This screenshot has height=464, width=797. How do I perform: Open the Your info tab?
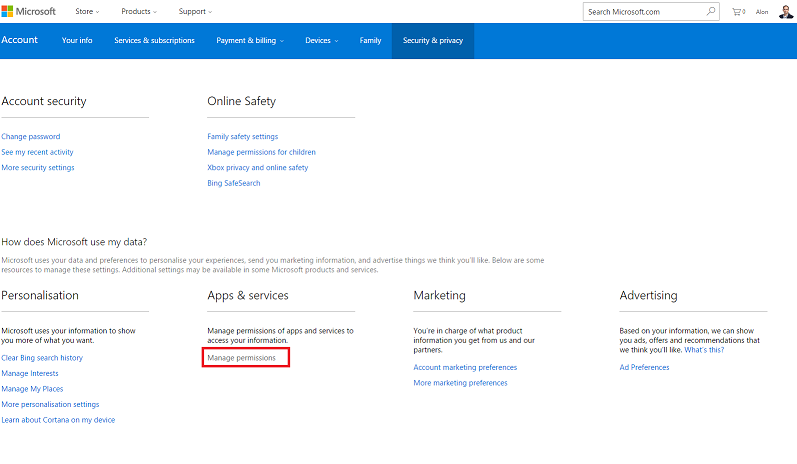[77, 40]
